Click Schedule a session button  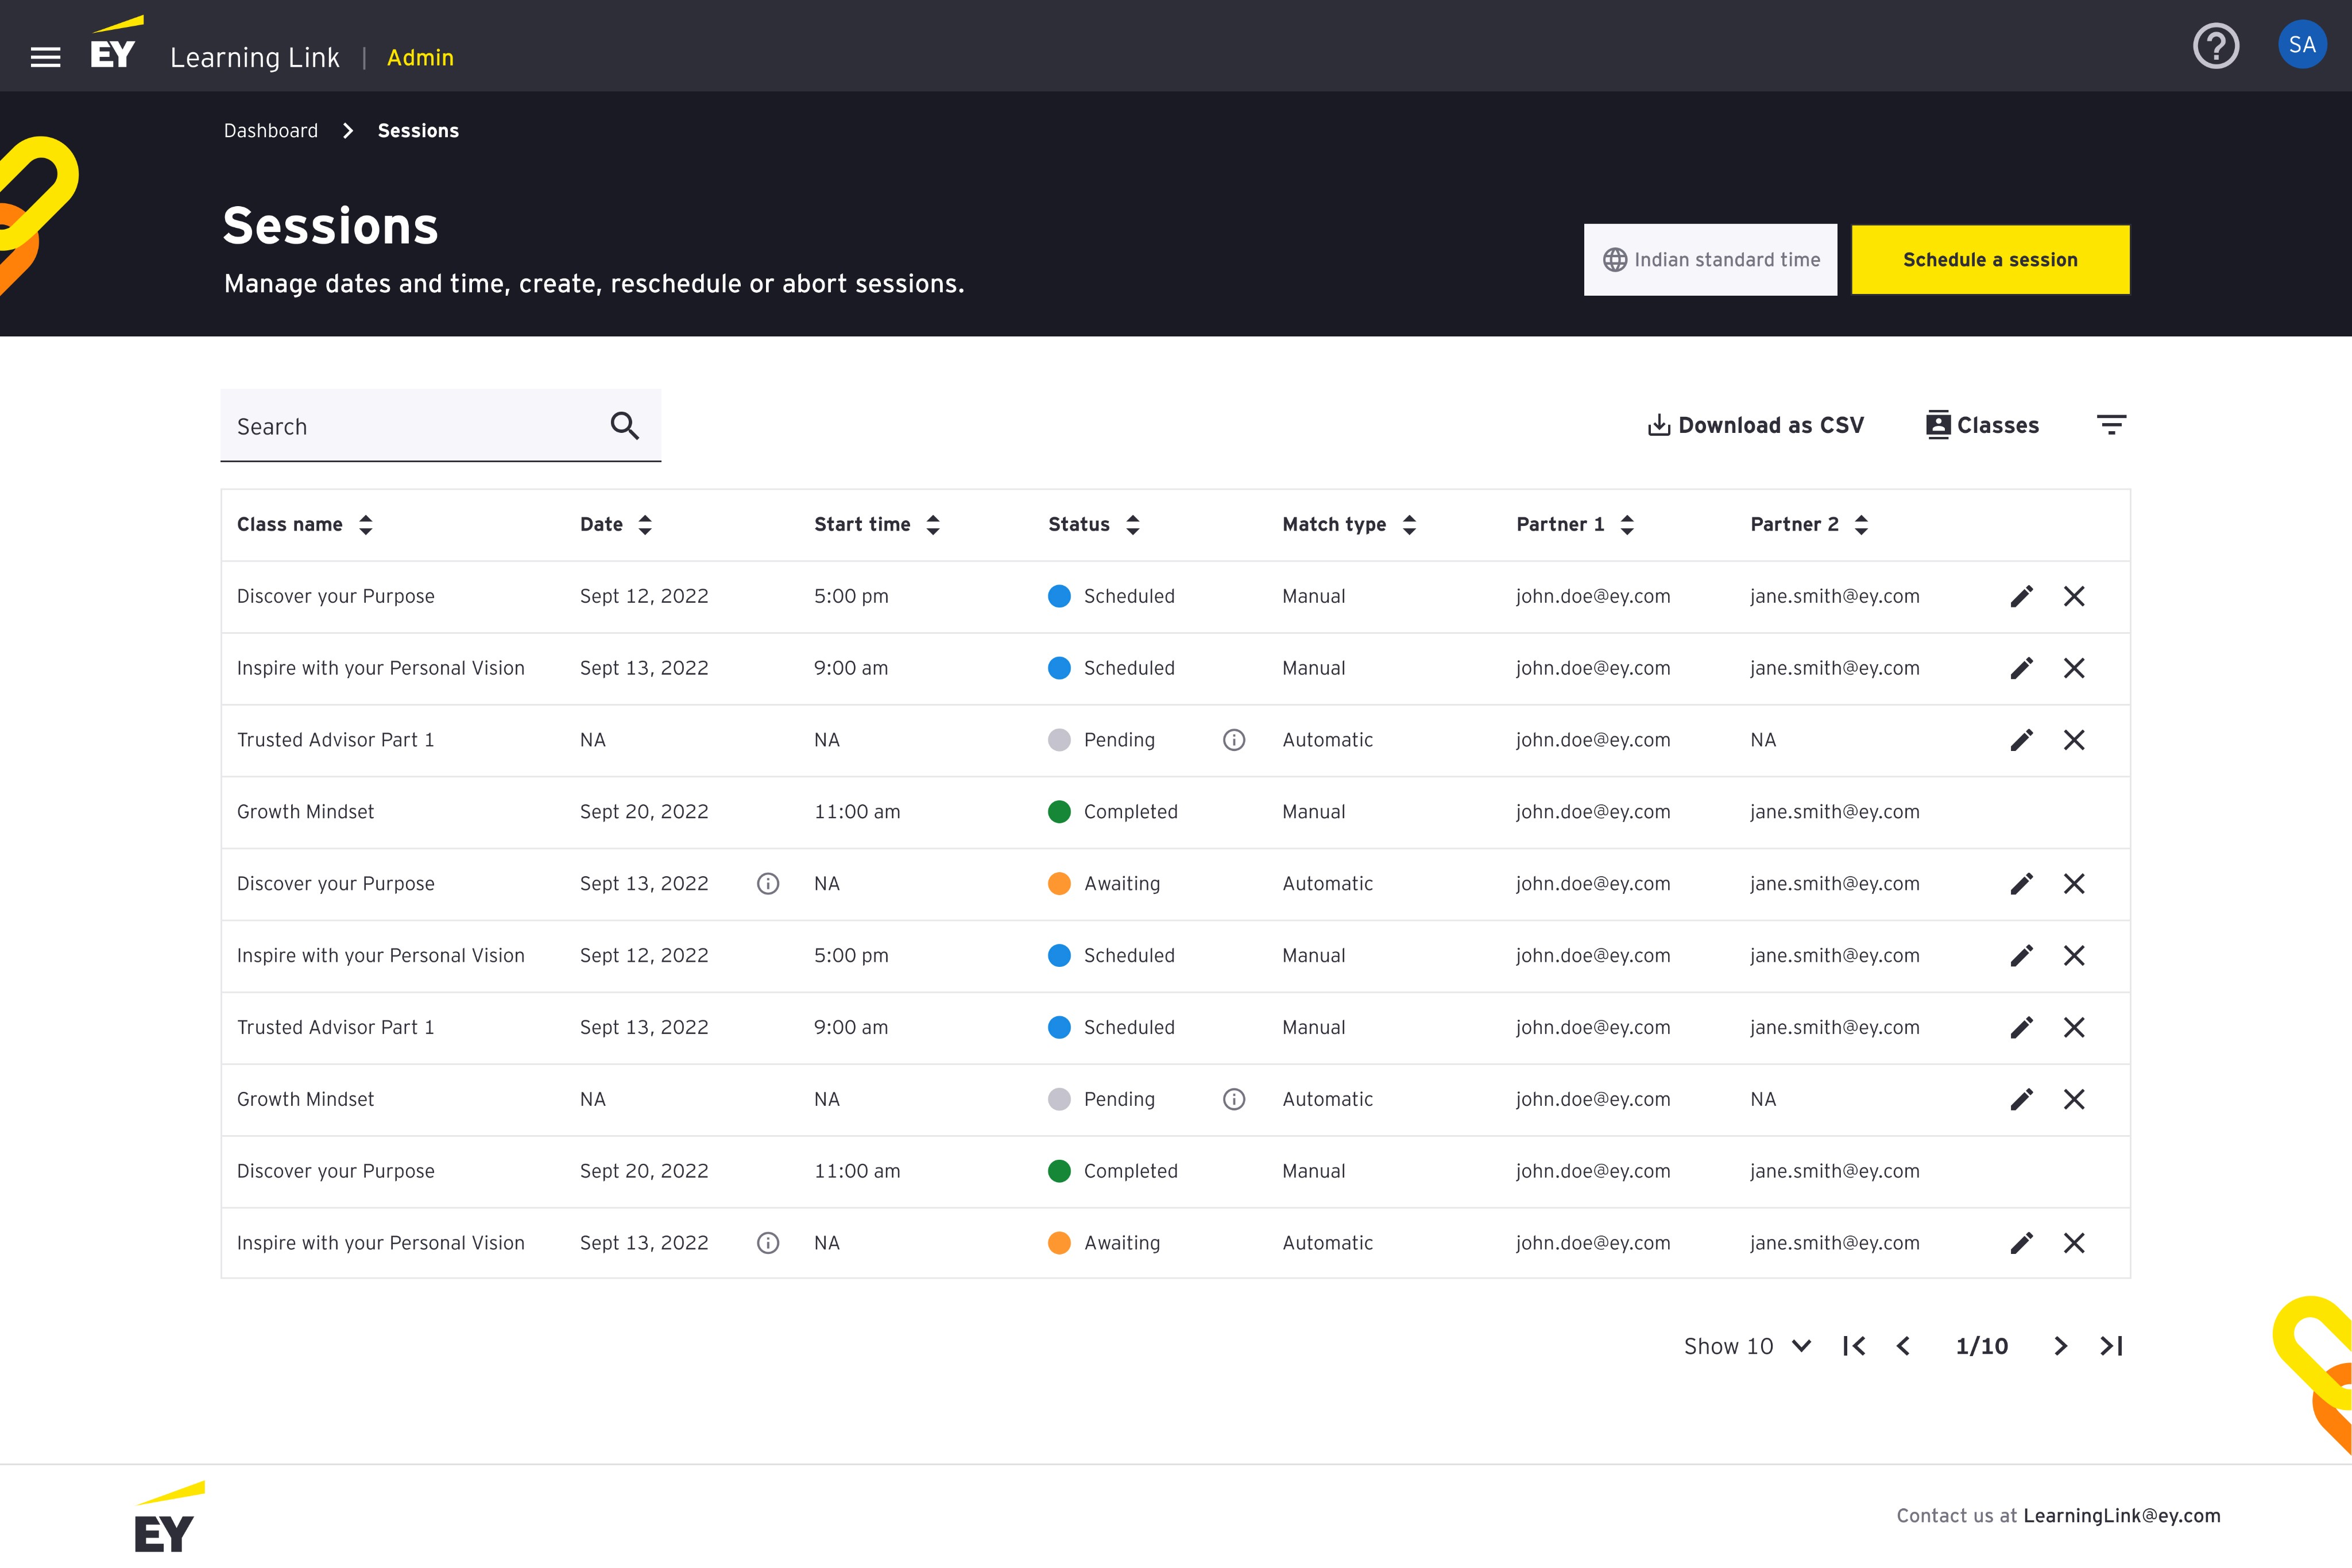[x=1990, y=260]
